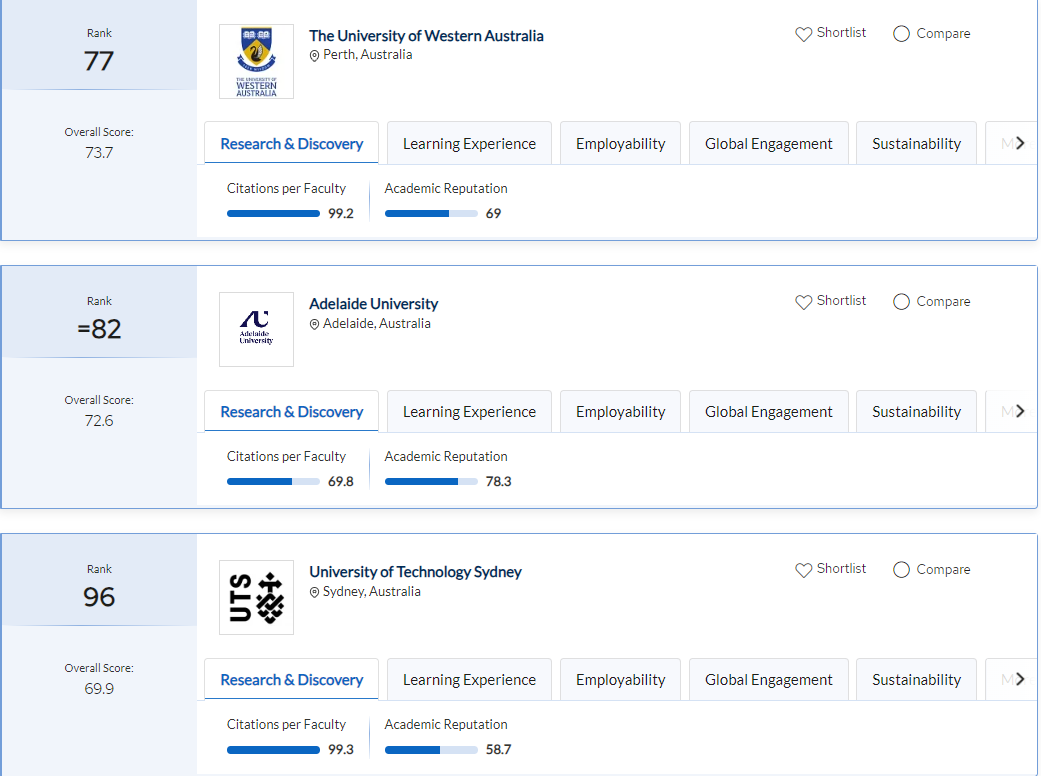Shortlist University of Technology Sydney heart icon
This screenshot has height=776, width=1041.
pyautogui.click(x=803, y=570)
